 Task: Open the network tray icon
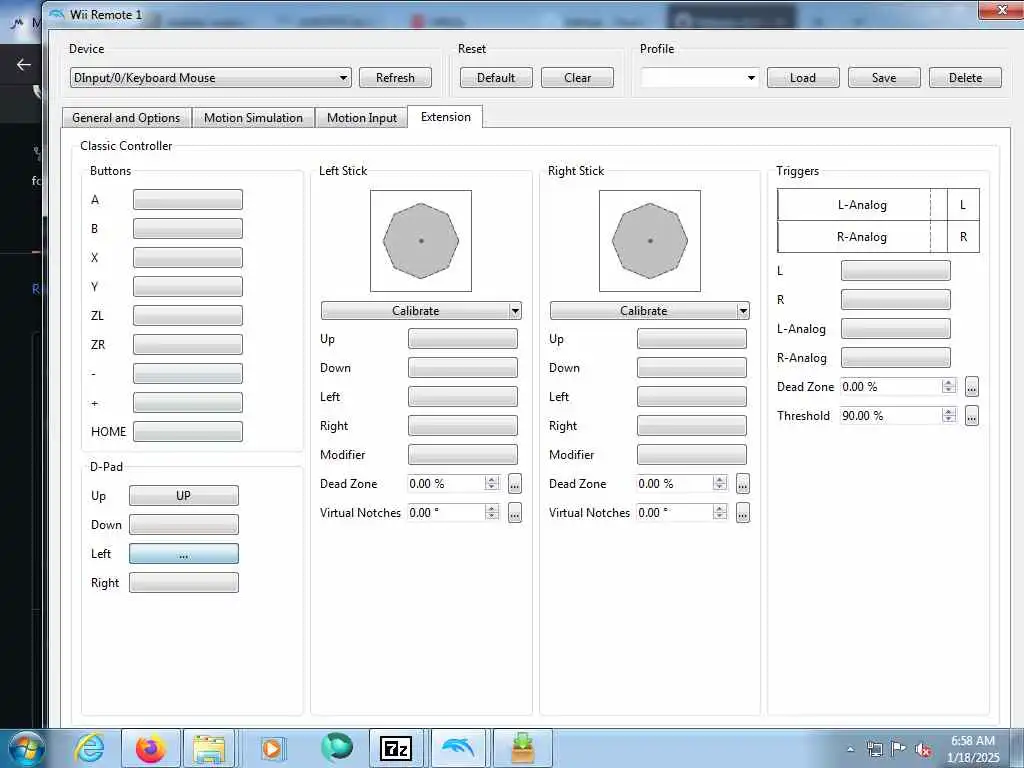click(x=874, y=749)
